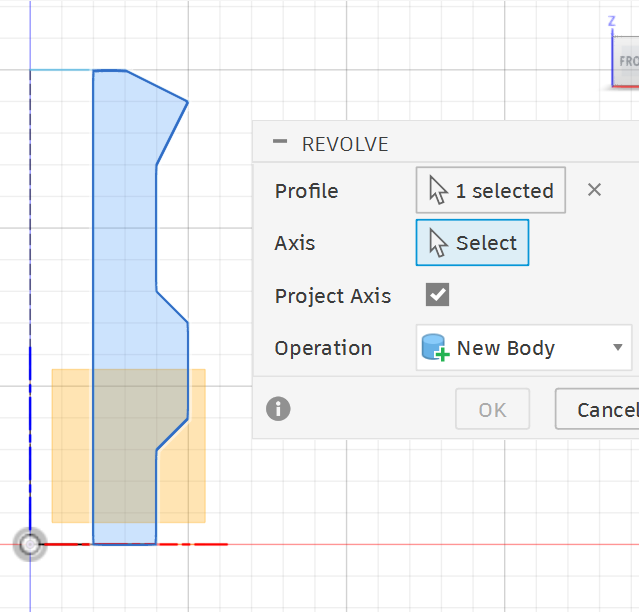The width and height of the screenshot is (639, 612).
Task: Click the Operation label
Action: pos(323,348)
